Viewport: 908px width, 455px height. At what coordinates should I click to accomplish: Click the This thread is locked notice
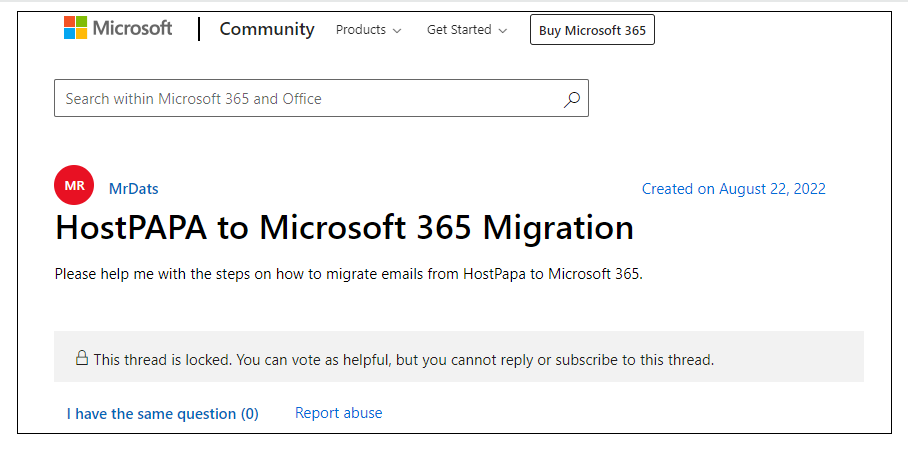(459, 357)
